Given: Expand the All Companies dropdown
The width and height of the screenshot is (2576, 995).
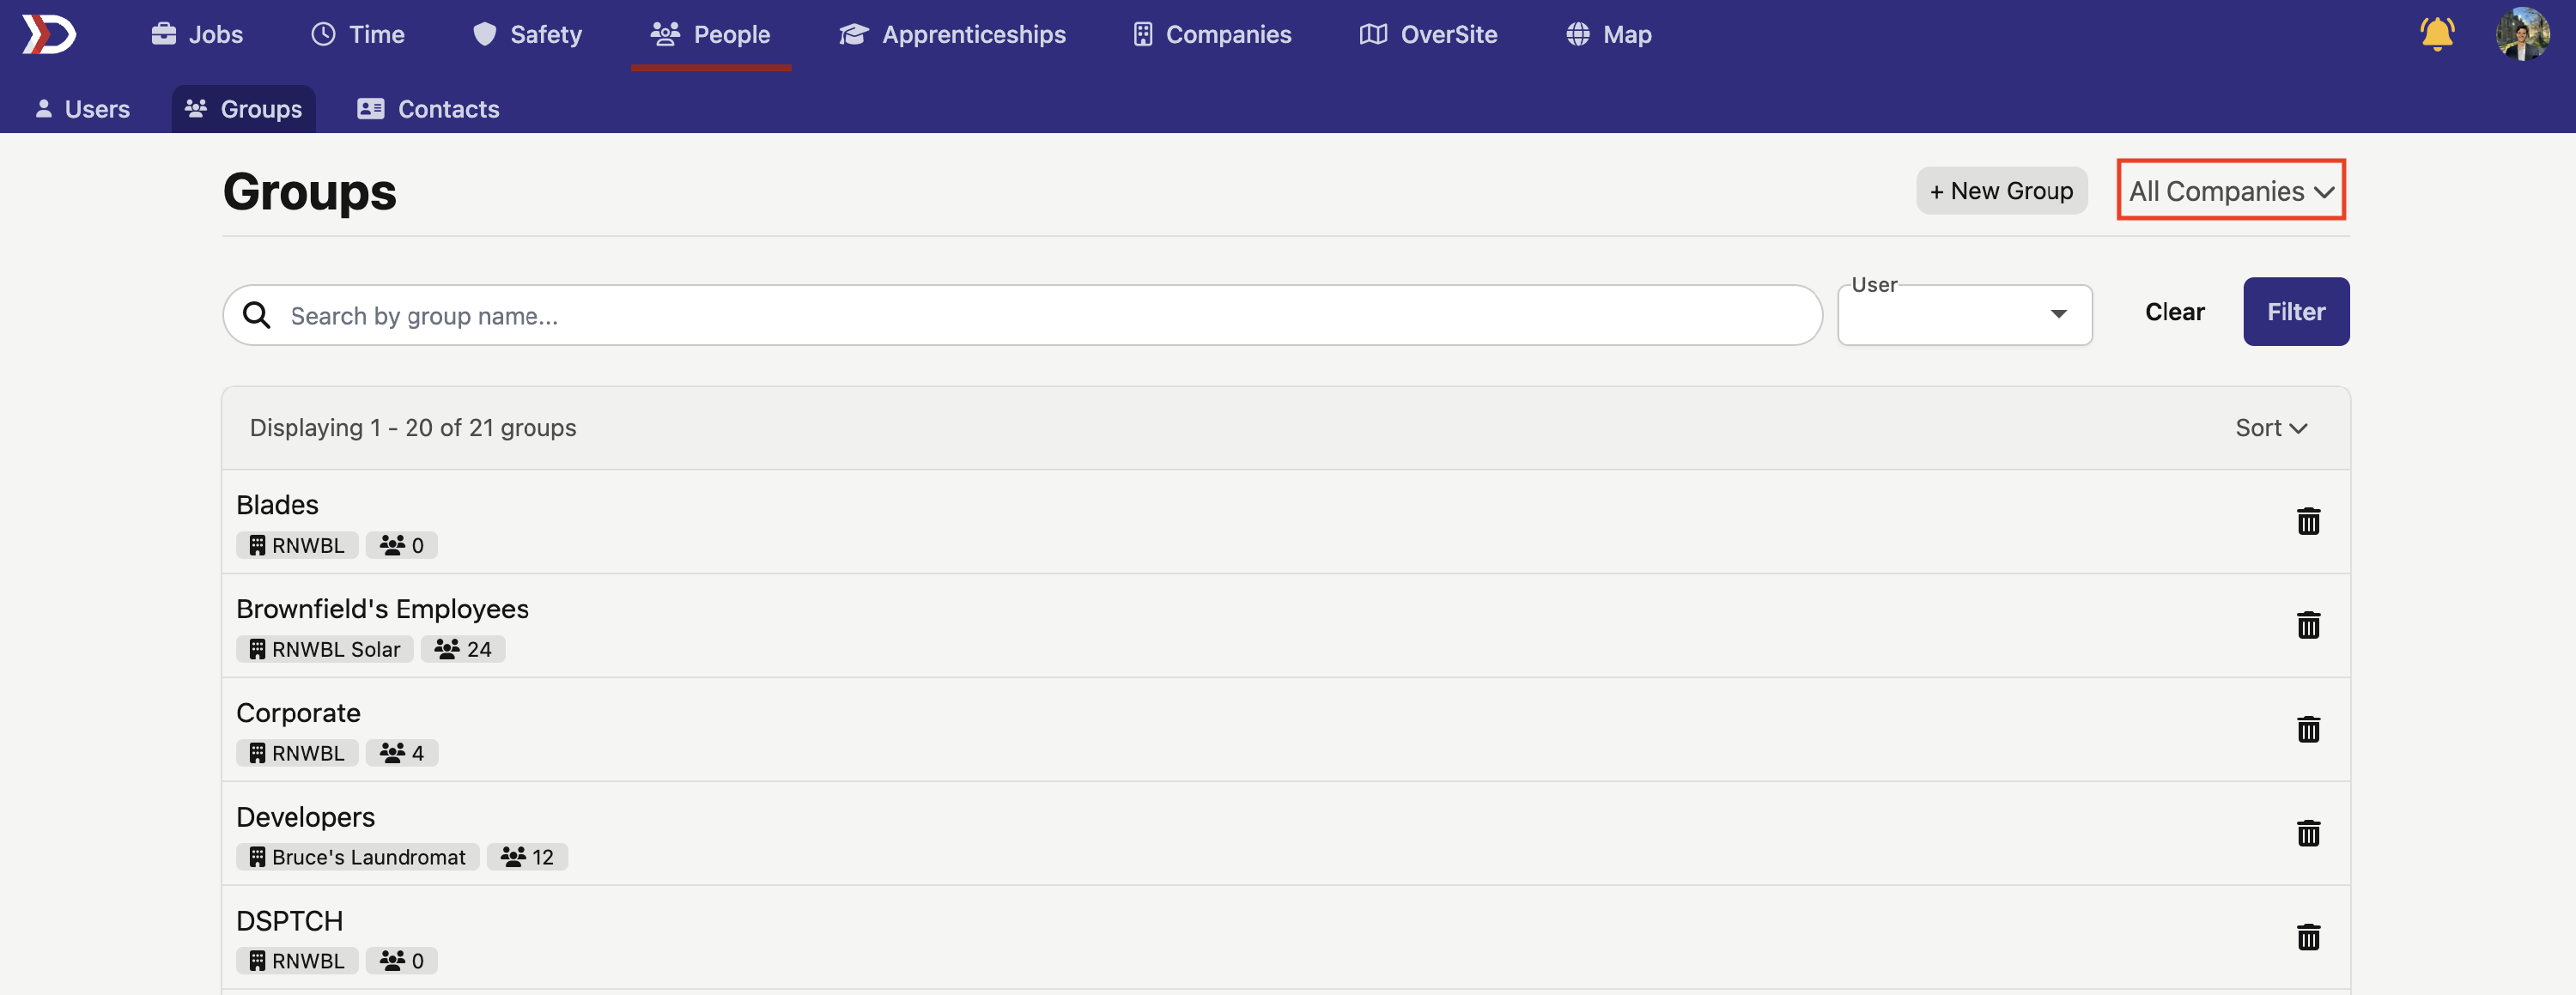Looking at the screenshot, I should click(2230, 190).
